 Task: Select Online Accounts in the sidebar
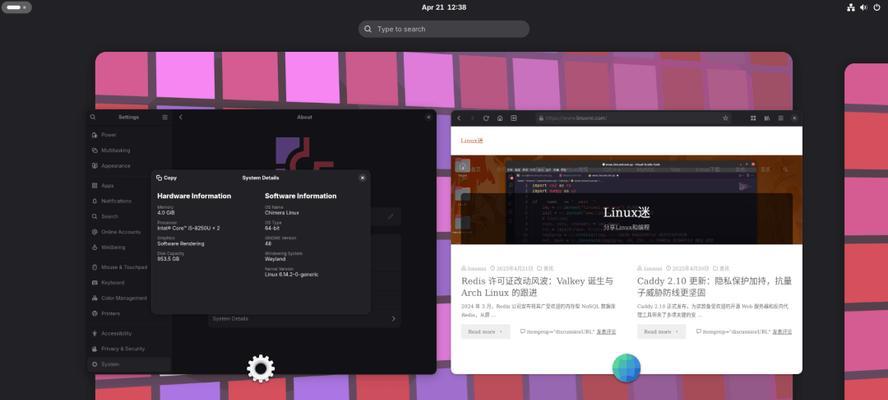pos(129,232)
